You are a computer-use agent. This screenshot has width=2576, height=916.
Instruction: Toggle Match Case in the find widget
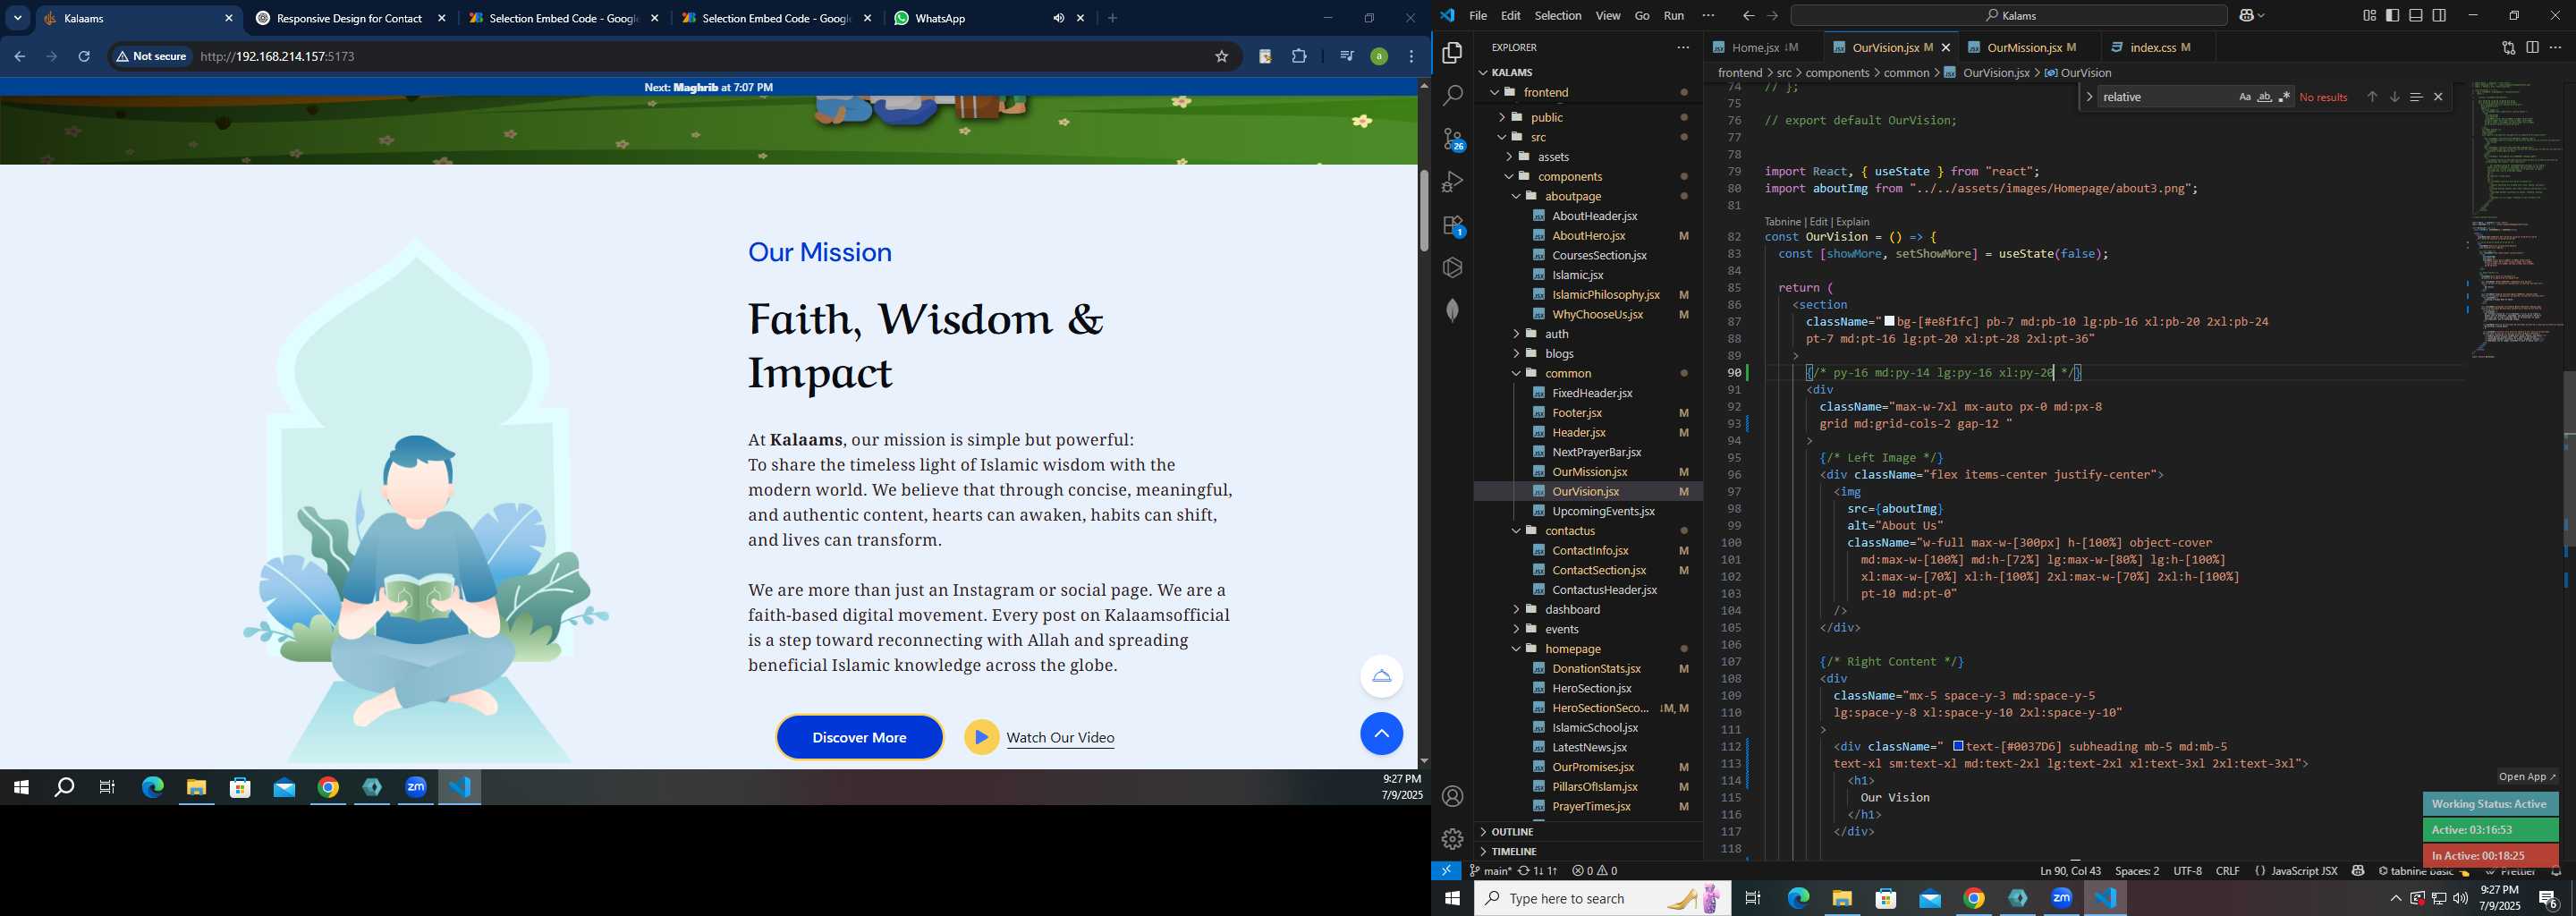(2244, 97)
